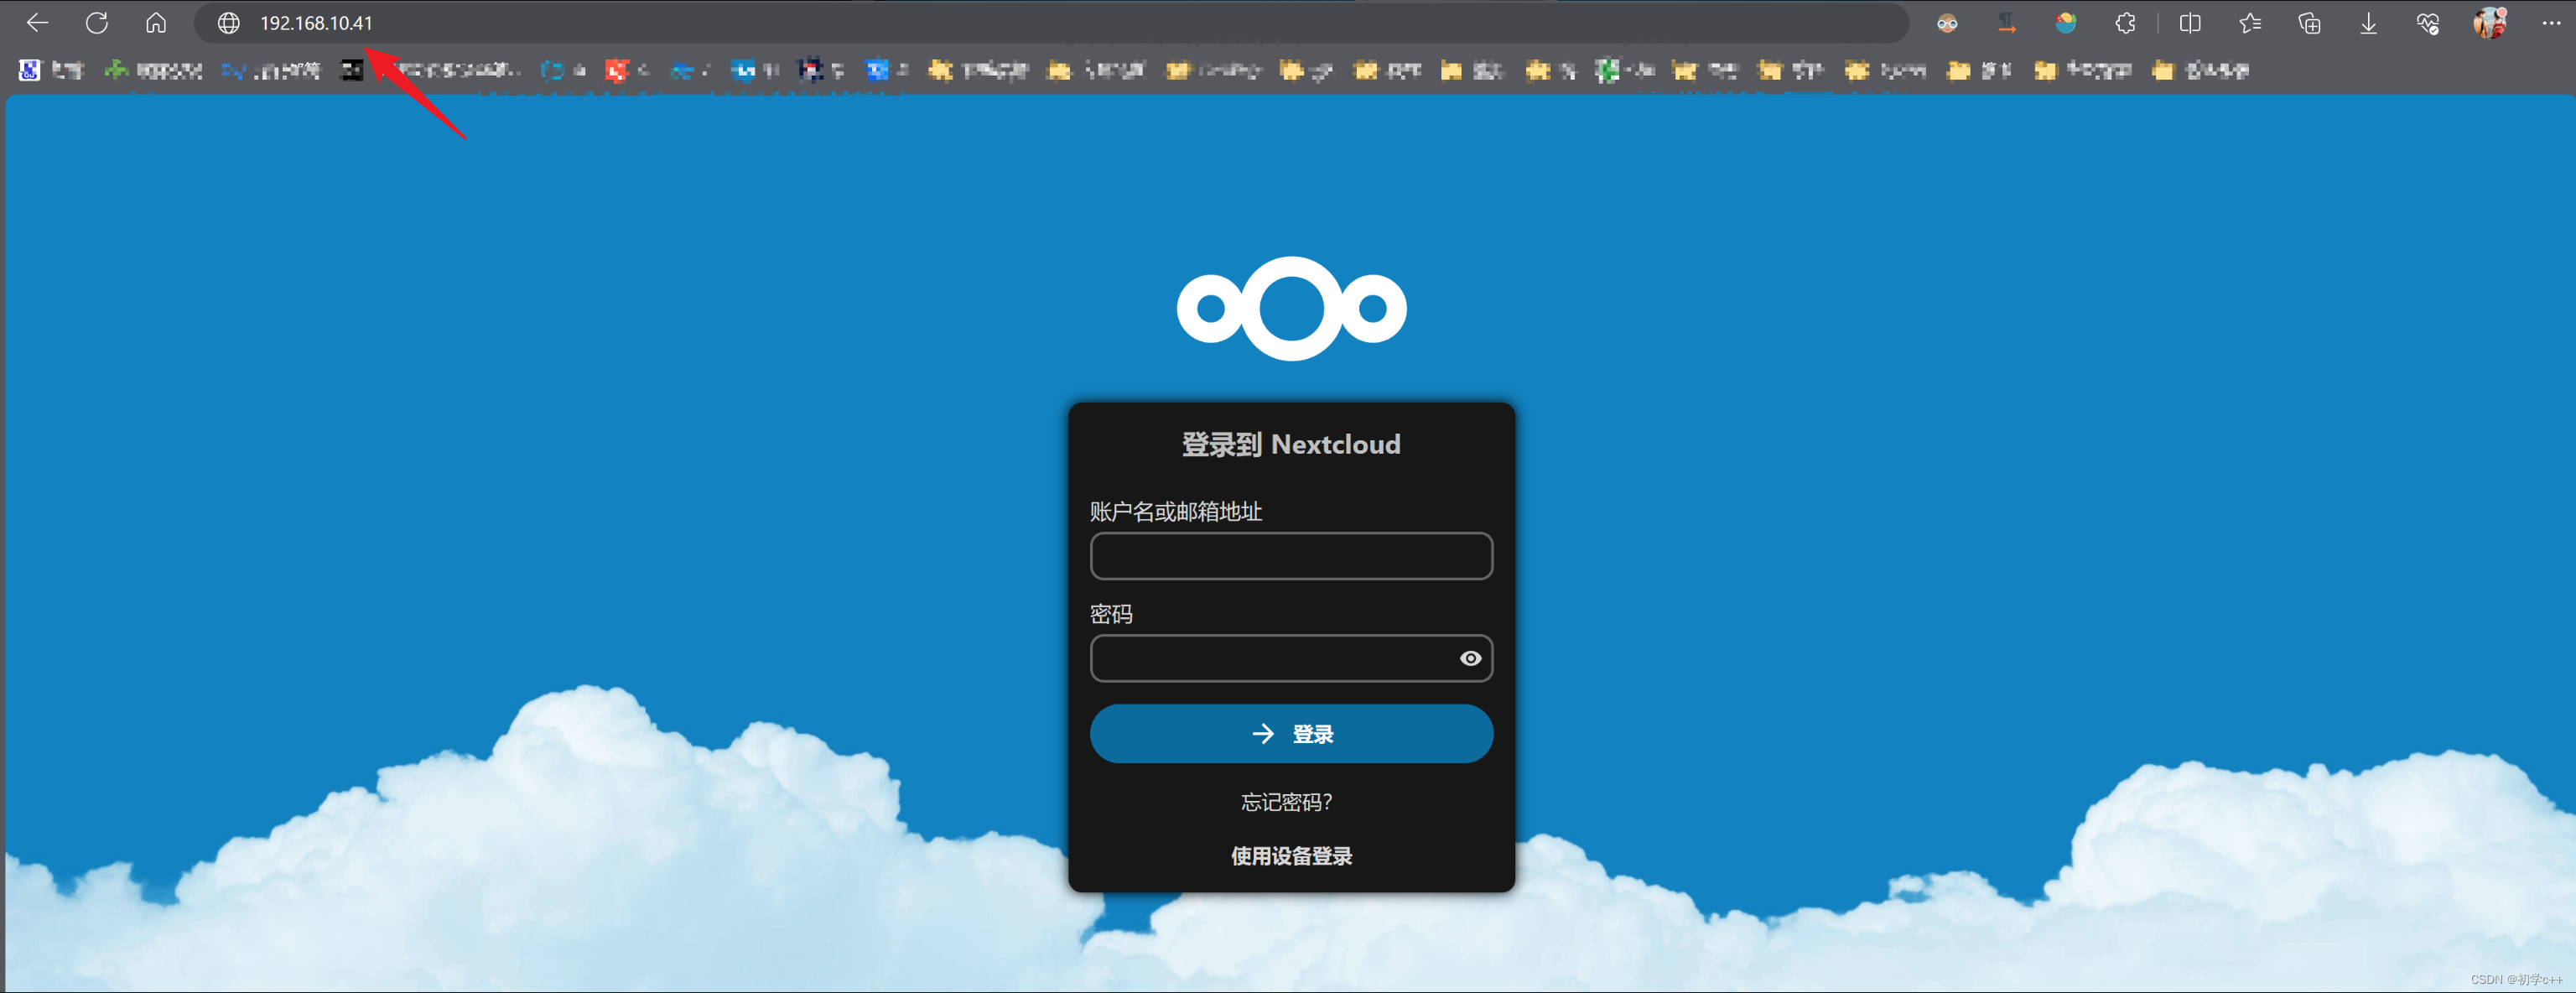
Task: Click the 账户名或邮箱地址 username field
Action: point(1291,556)
